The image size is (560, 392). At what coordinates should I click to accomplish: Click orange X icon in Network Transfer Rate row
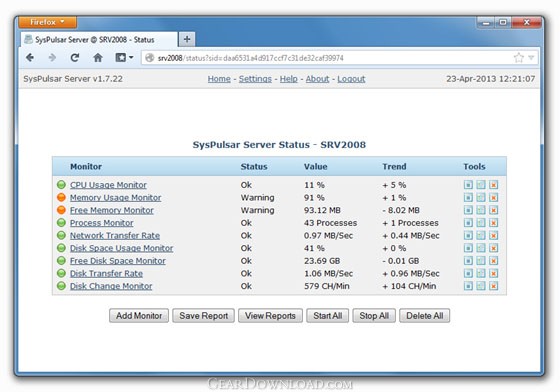pyautogui.click(x=494, y=236)
